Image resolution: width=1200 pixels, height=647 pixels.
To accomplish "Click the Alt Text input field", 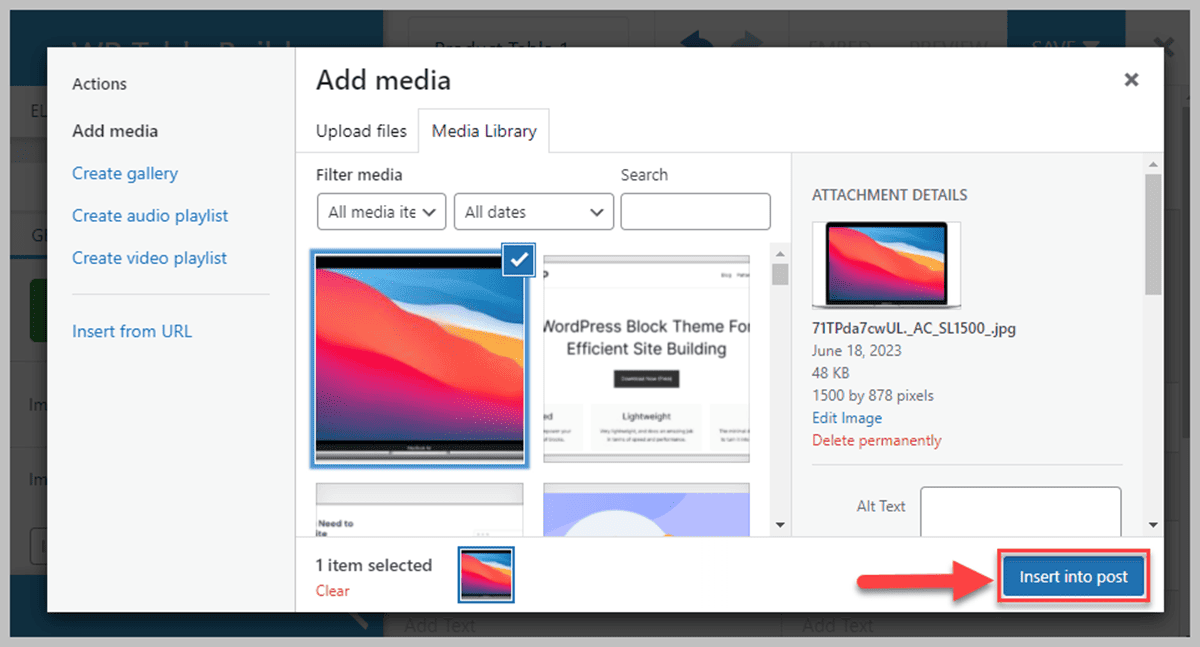I will pyautogui.click(x=1019, y=510).
